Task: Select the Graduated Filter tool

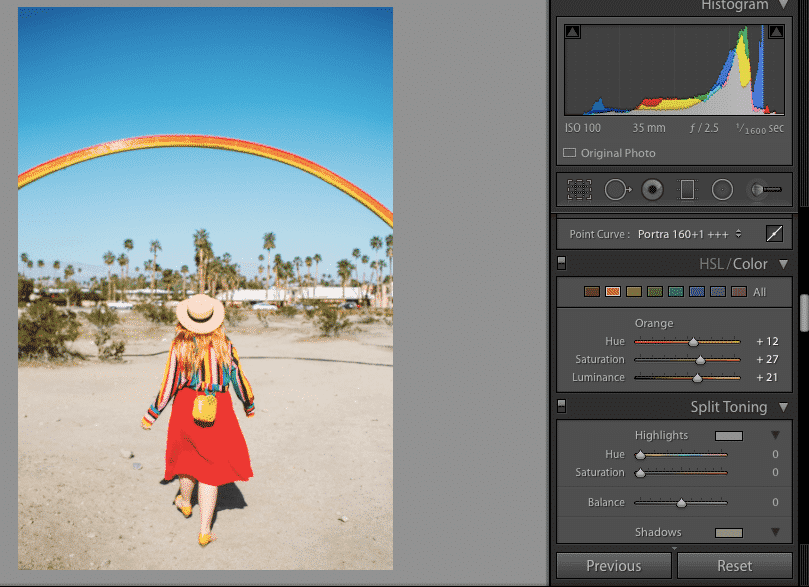Action: (687, 189)
